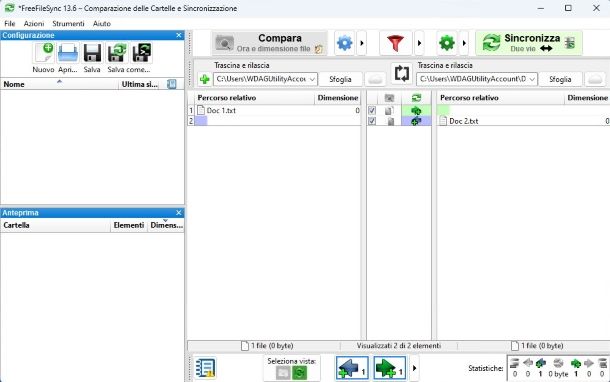Click the right cloud storage icon

[x=595, y=79]
